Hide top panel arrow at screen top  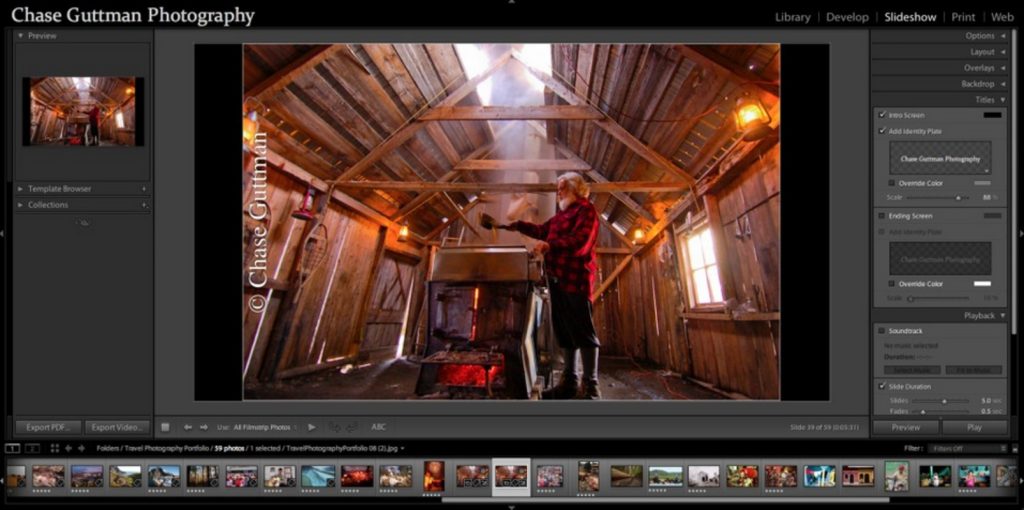coord(511,2)
